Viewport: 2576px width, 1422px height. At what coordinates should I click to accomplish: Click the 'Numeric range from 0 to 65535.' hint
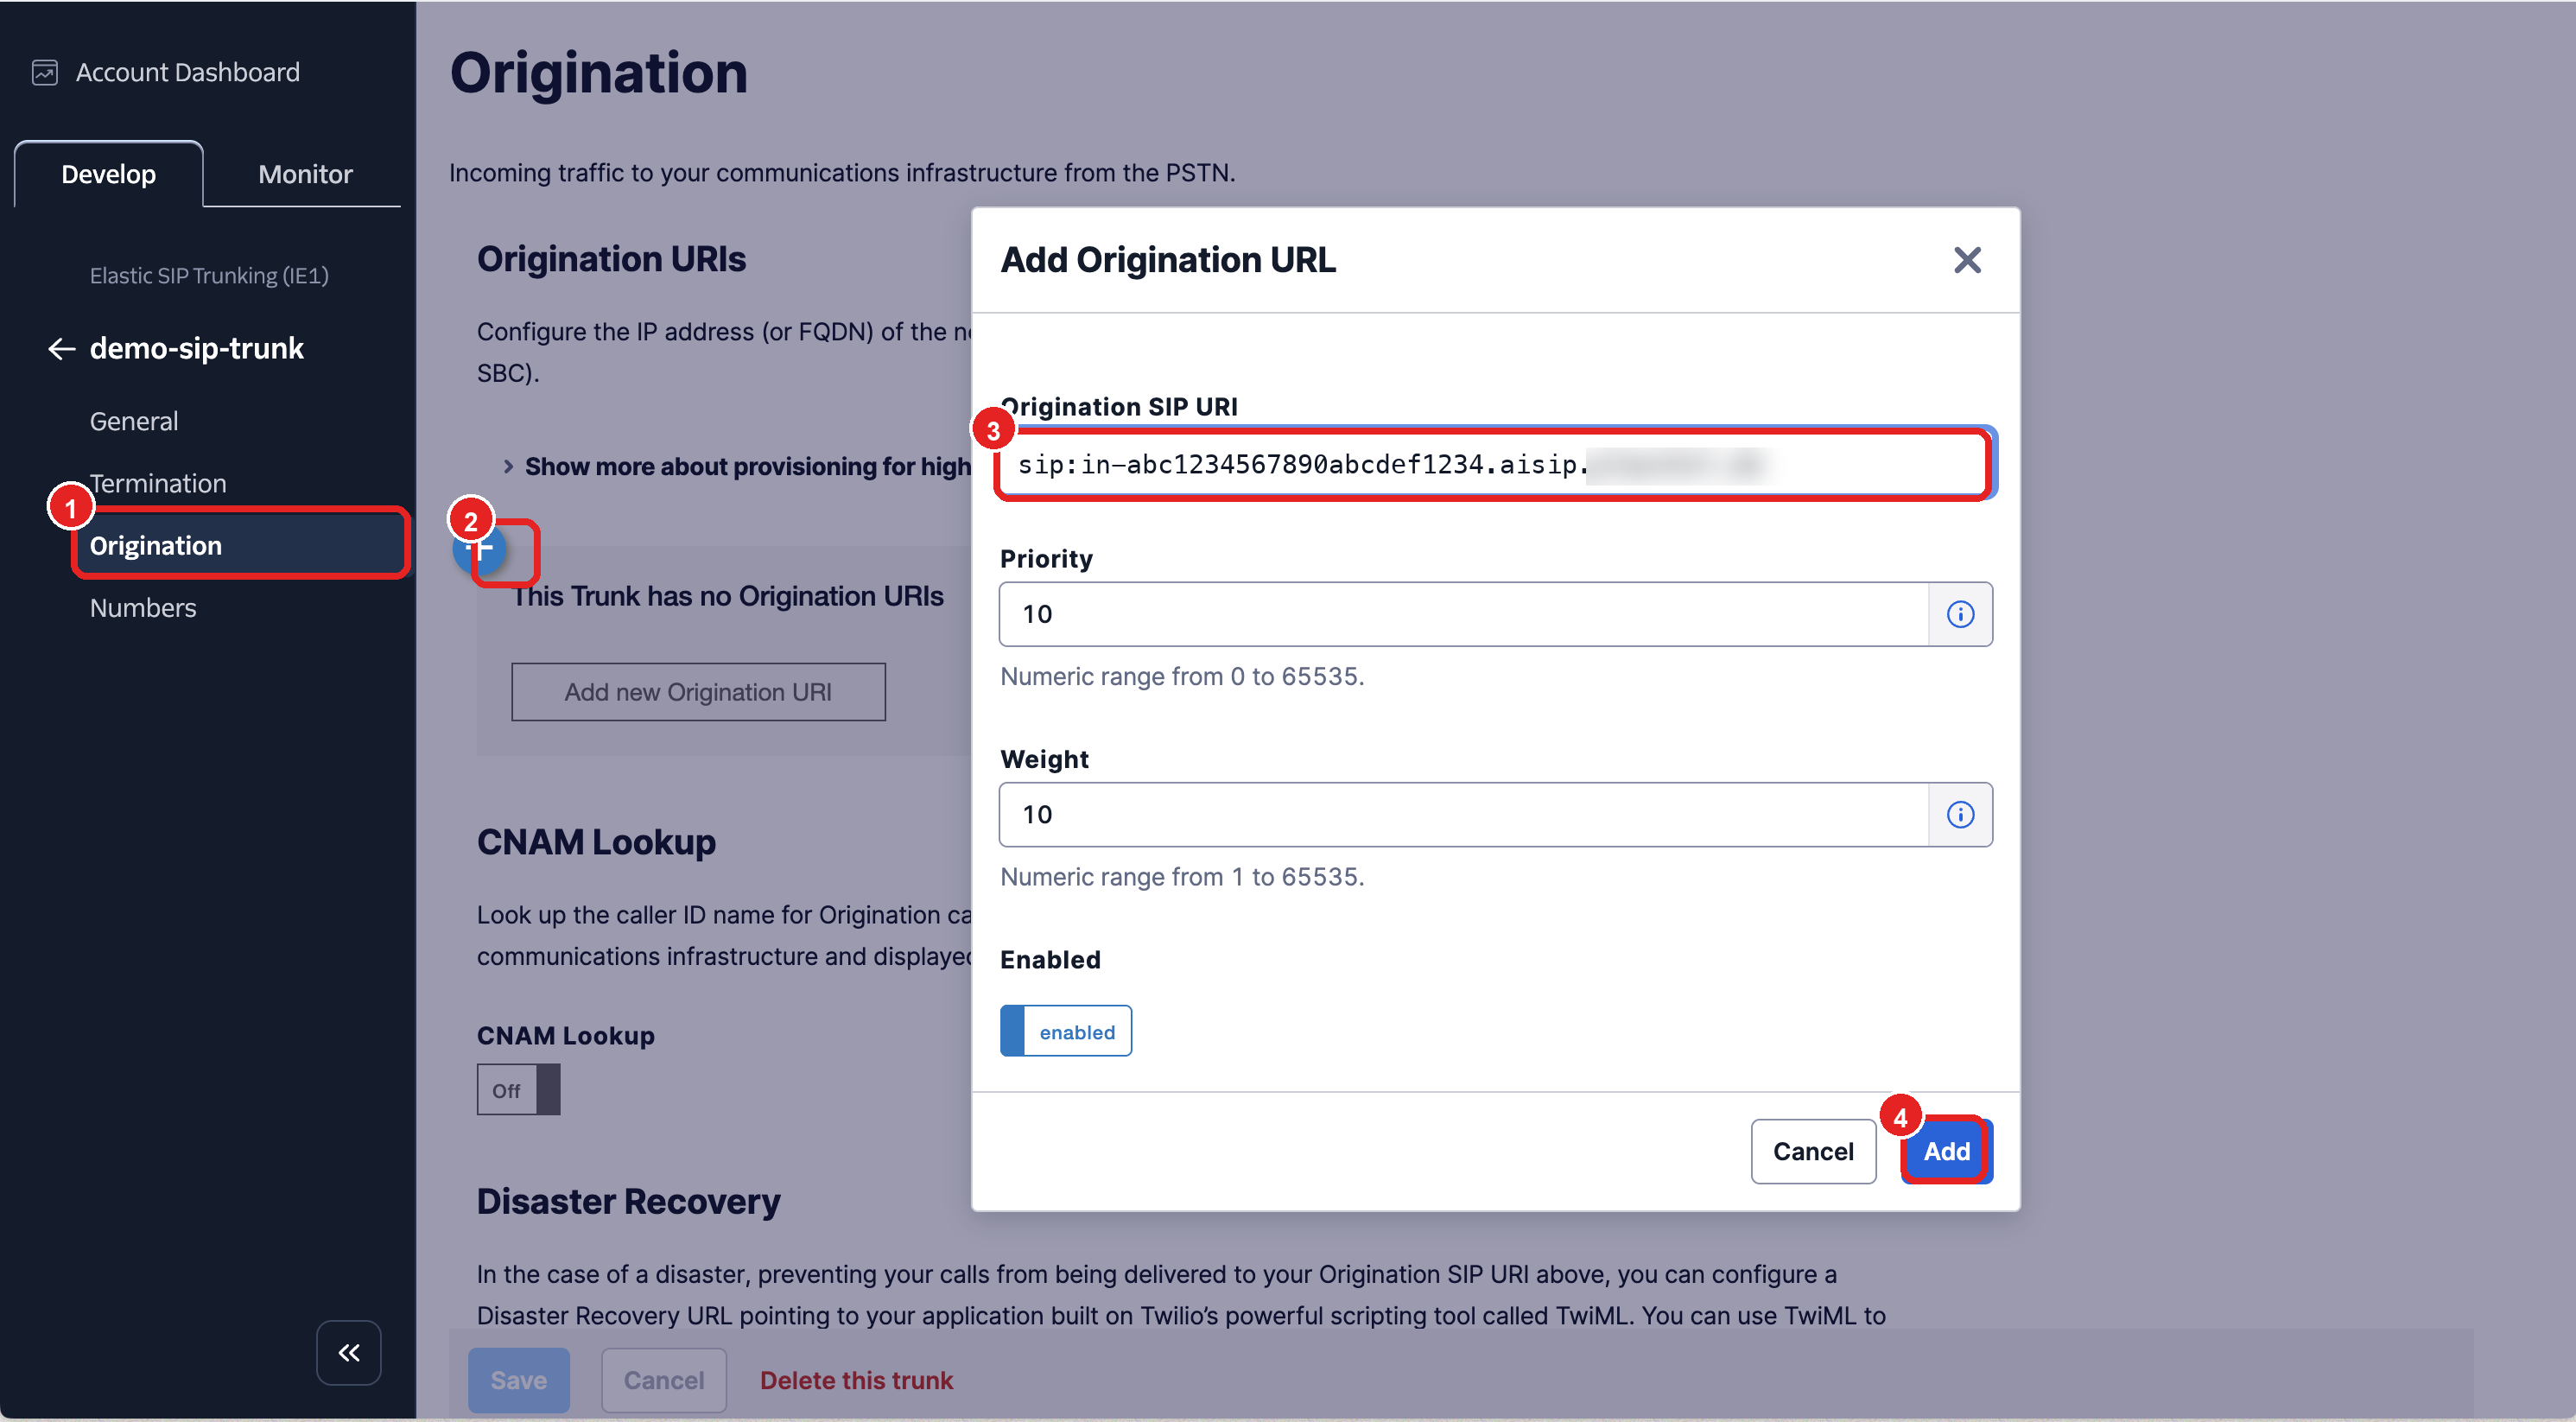click(1182, 676)
